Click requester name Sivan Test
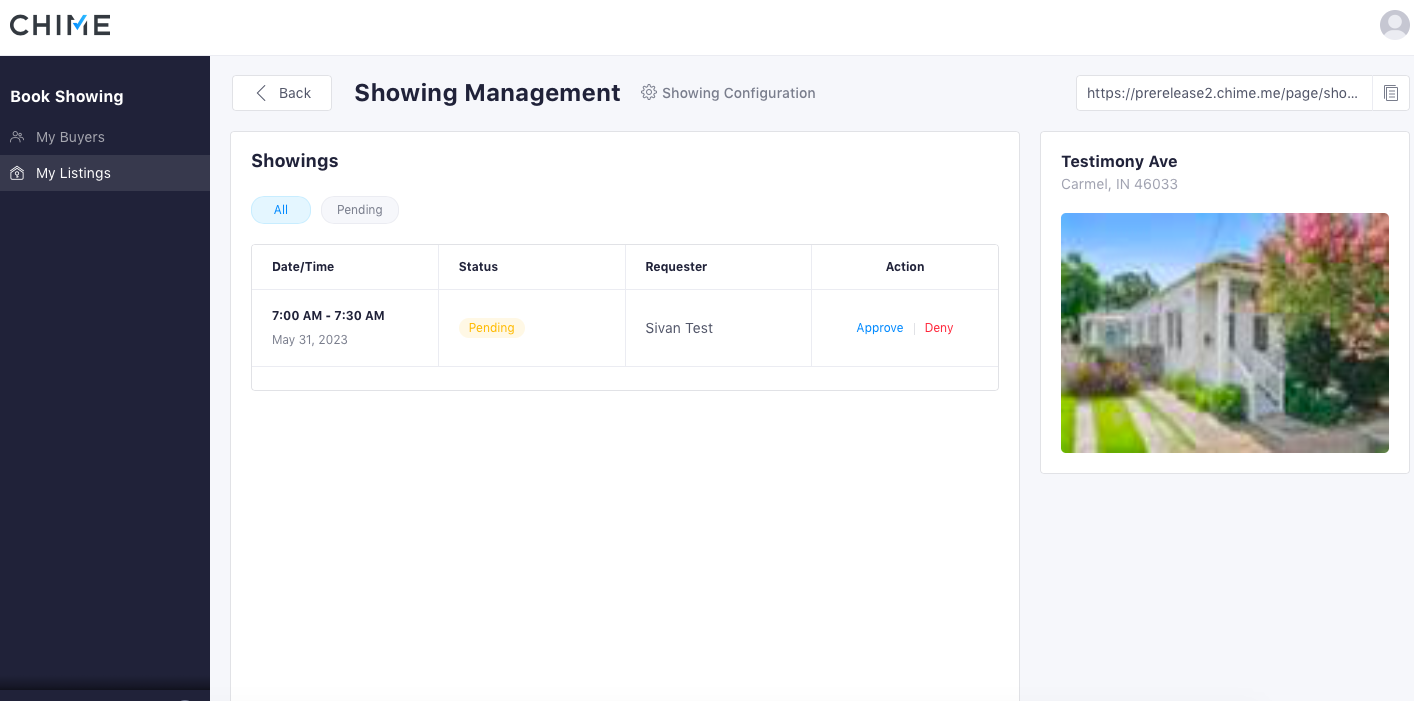This screenshot has height=701, width=1414. (x=679, y=328)
